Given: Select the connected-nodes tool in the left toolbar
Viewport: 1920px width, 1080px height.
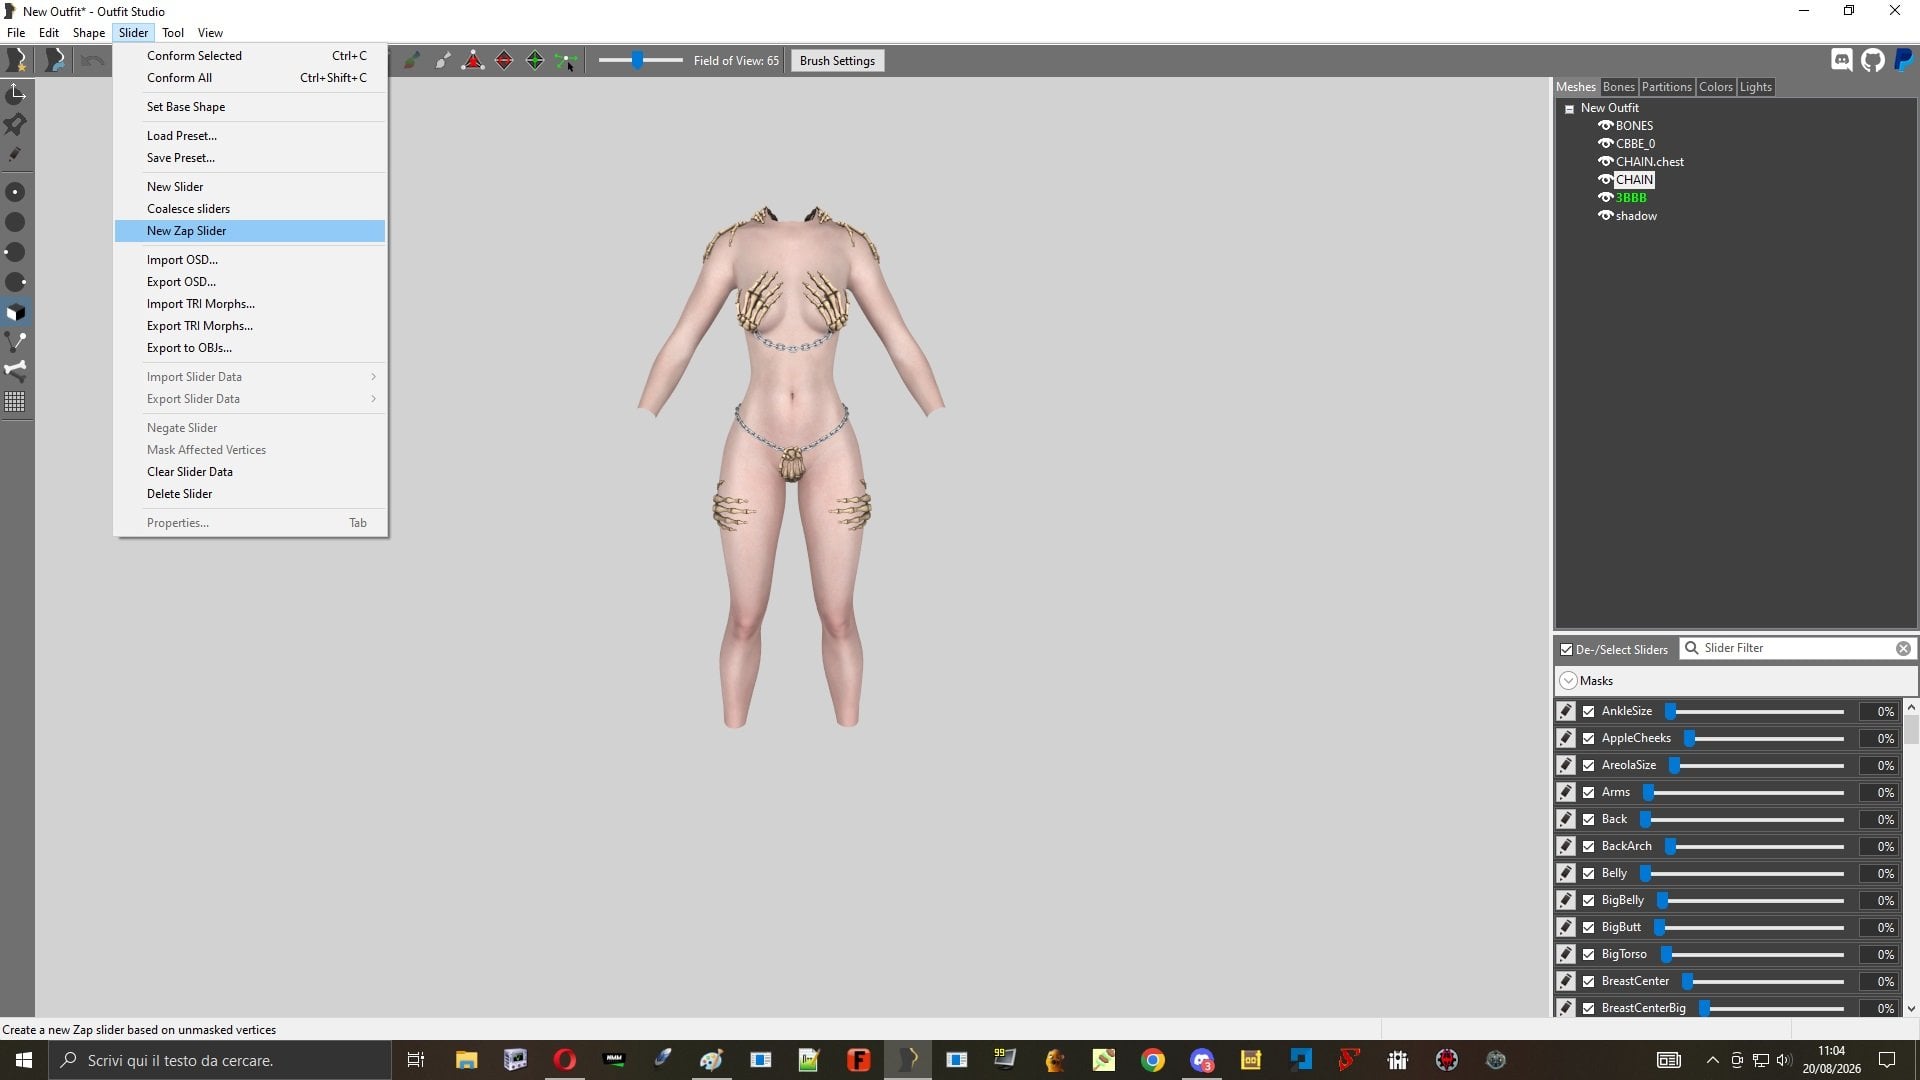Looking at the screenshot, I should point(15,342).
